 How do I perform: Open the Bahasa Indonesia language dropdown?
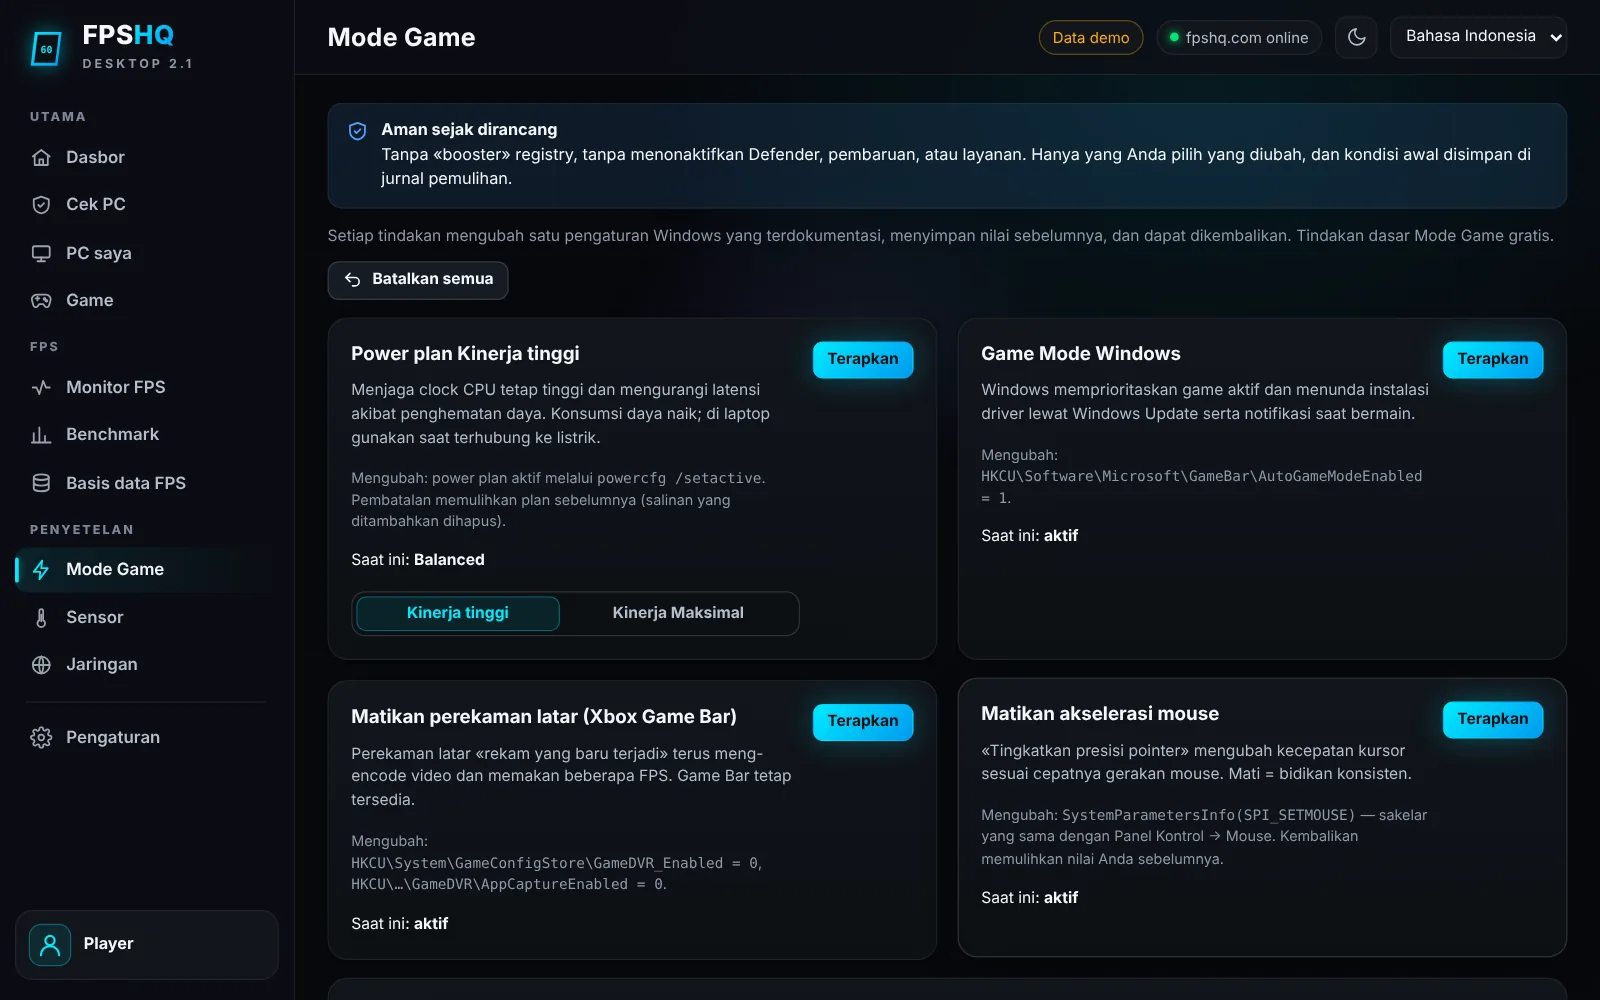click(1478, 37)
